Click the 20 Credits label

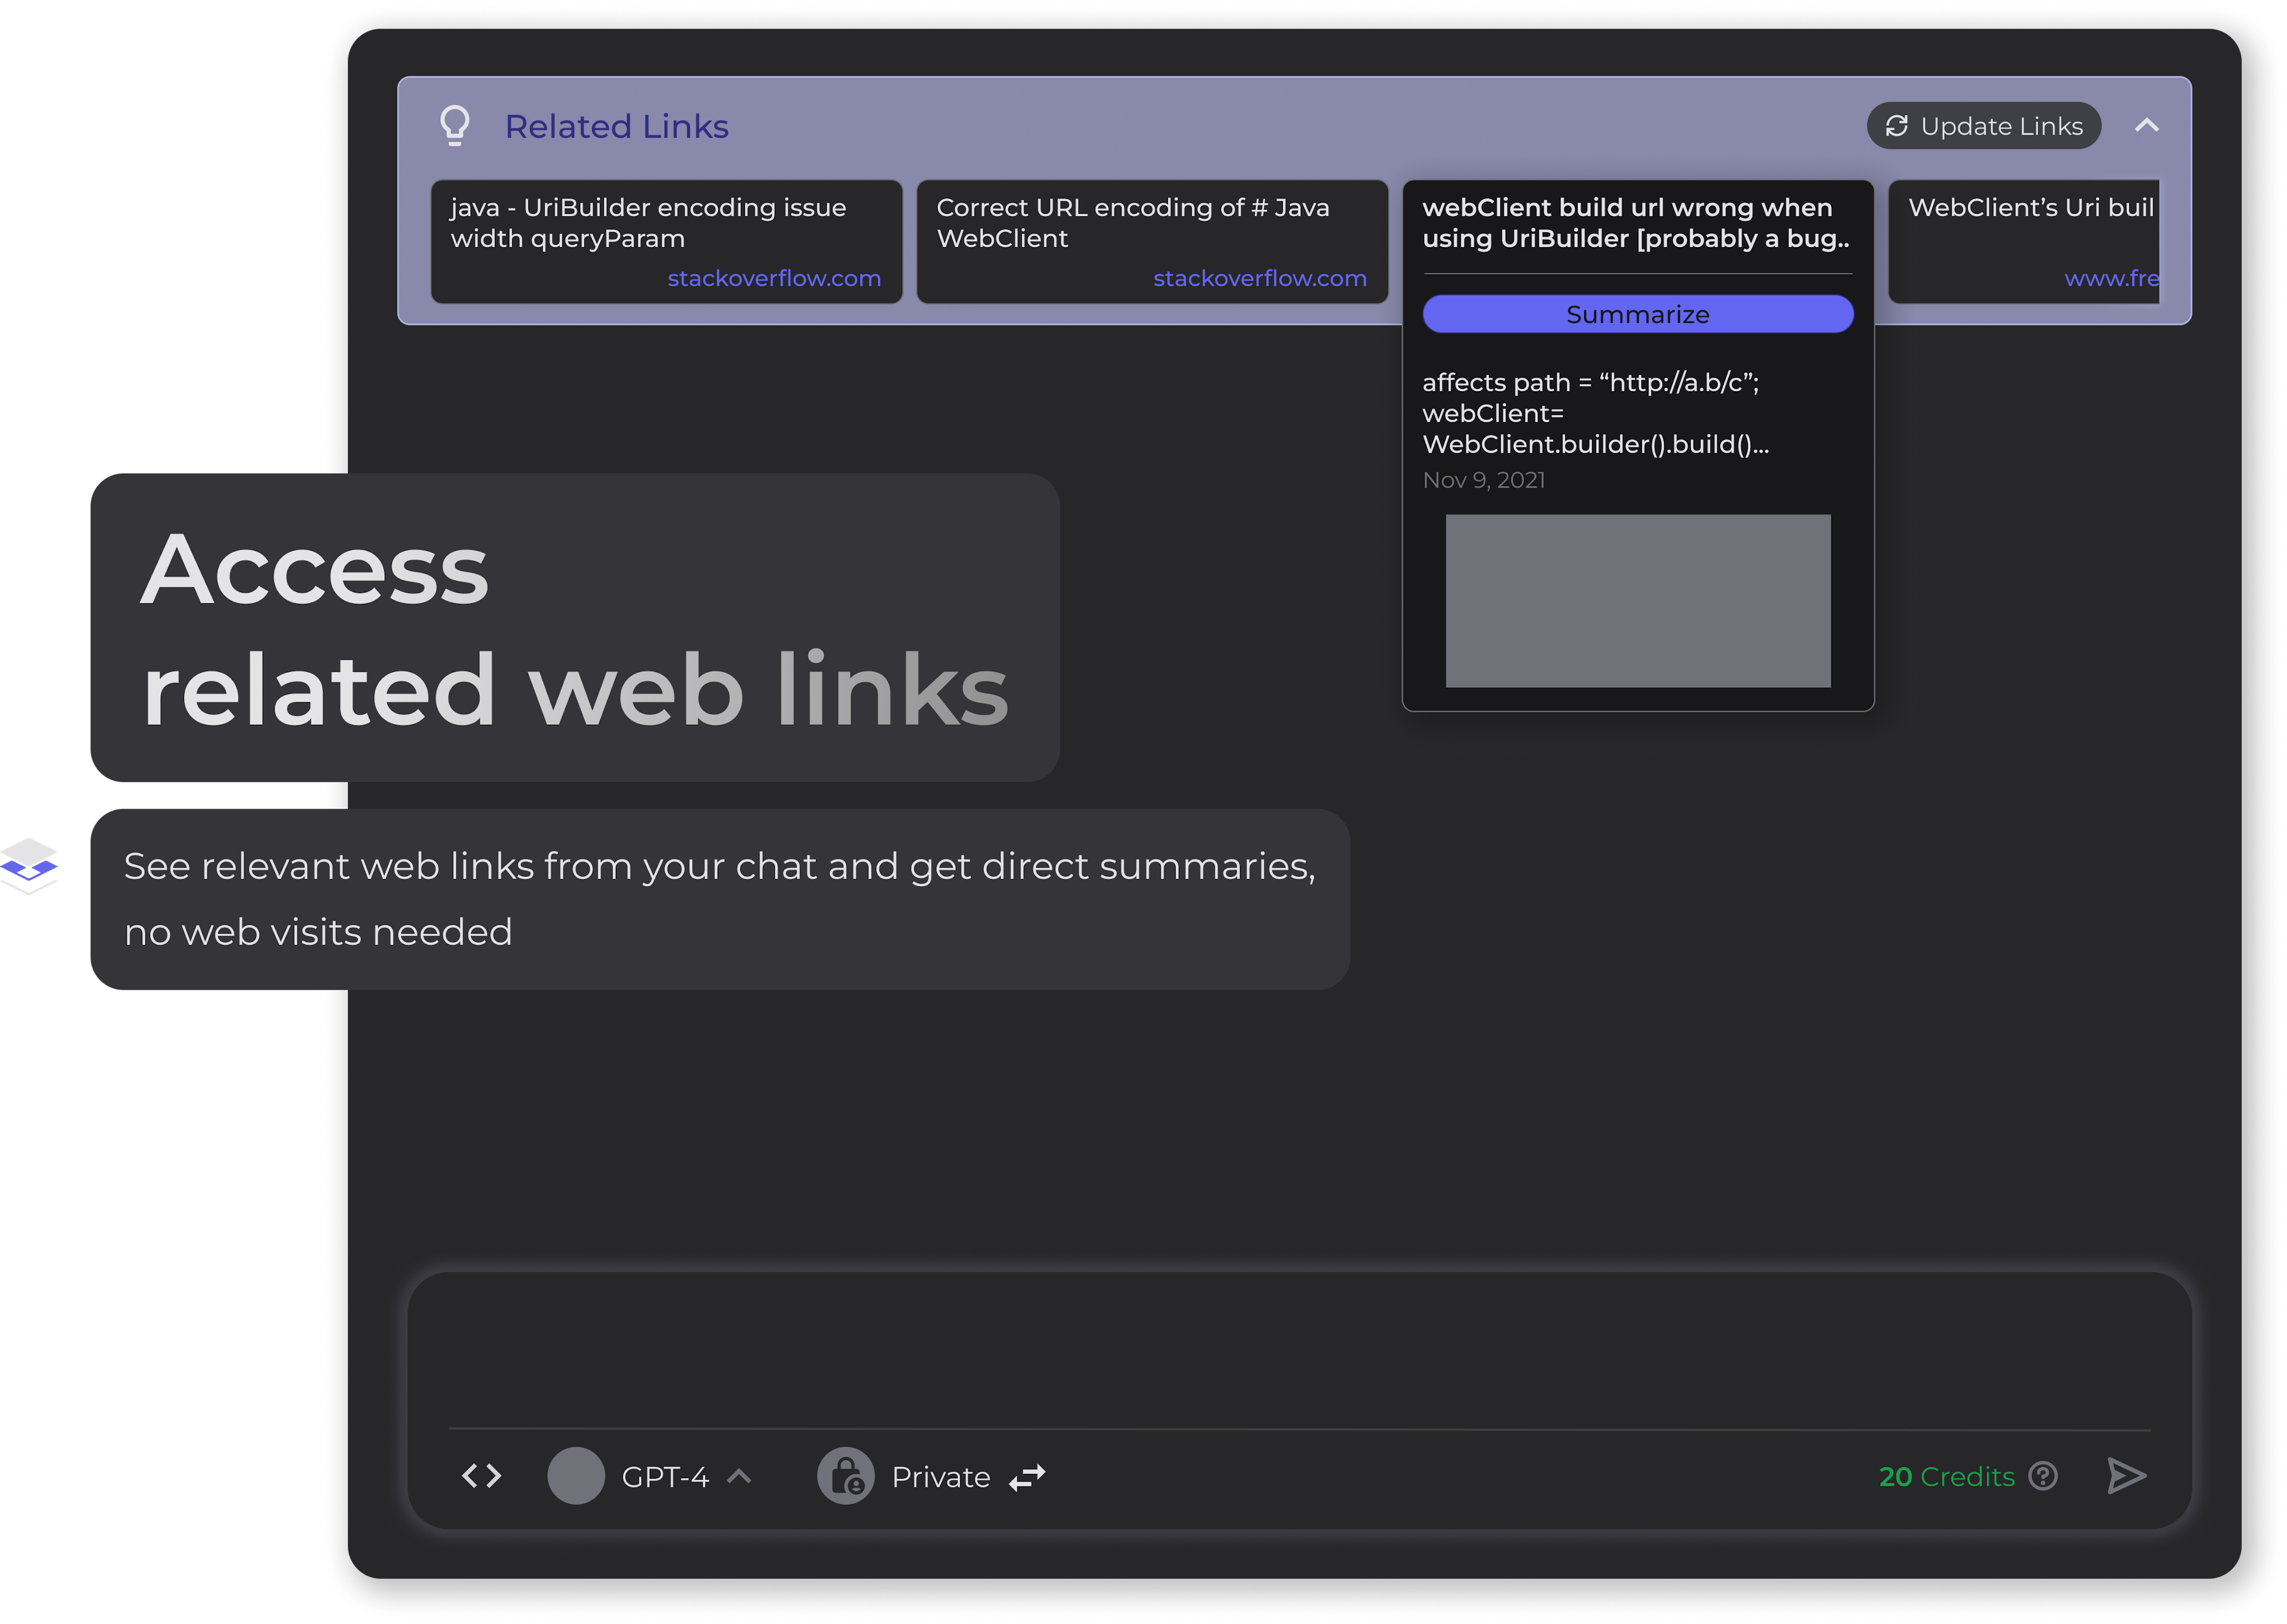point(1946,1476)
